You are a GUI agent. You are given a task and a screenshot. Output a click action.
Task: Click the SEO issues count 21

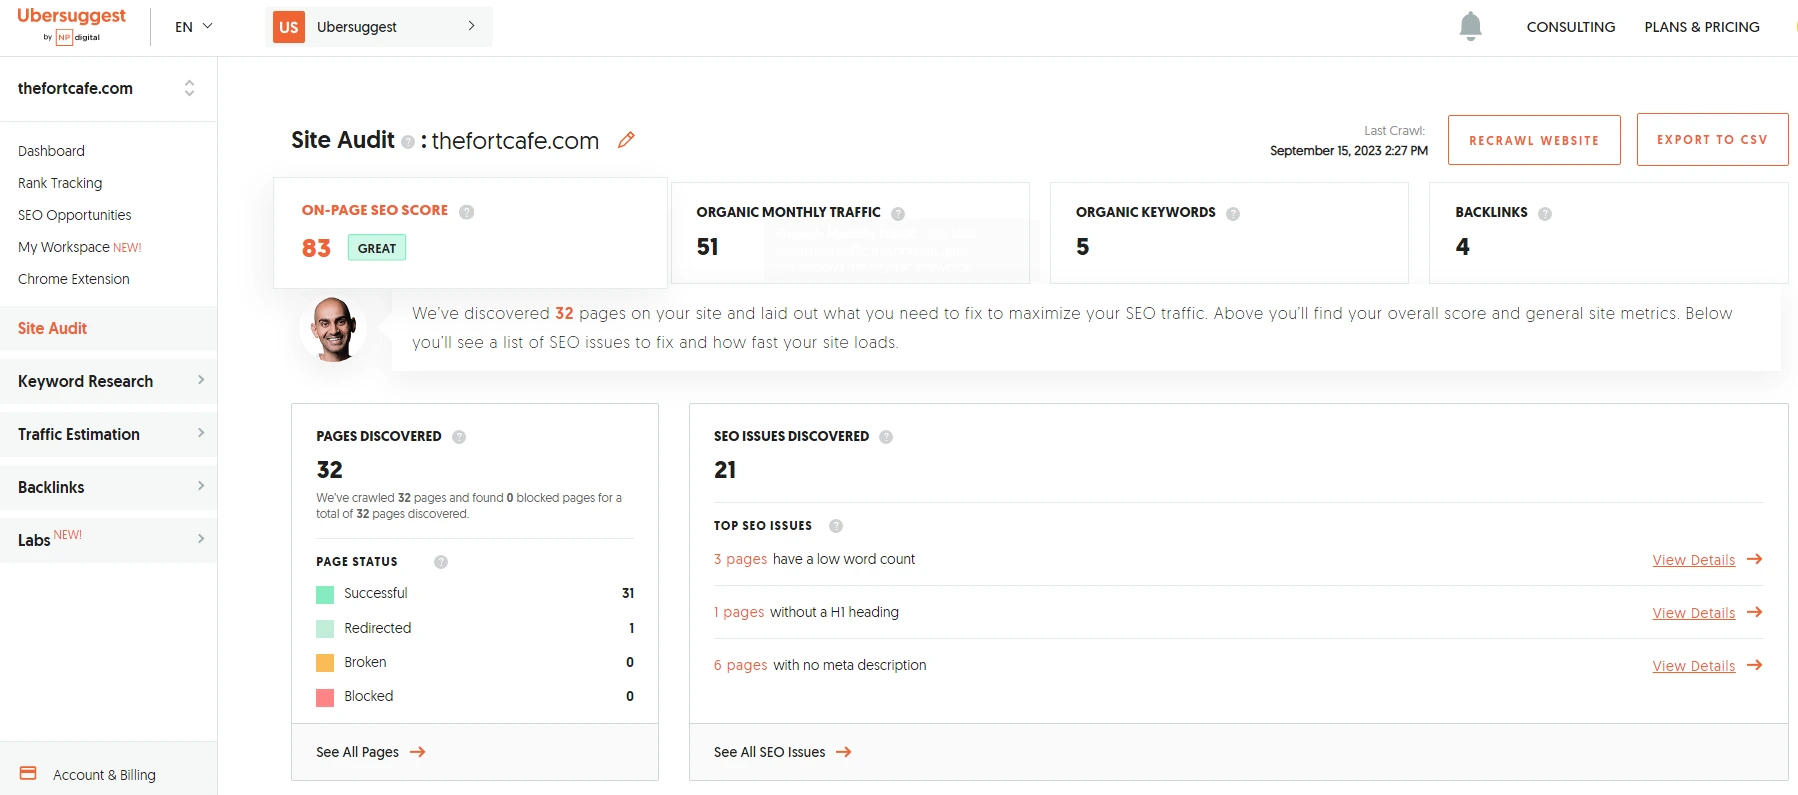725,470
